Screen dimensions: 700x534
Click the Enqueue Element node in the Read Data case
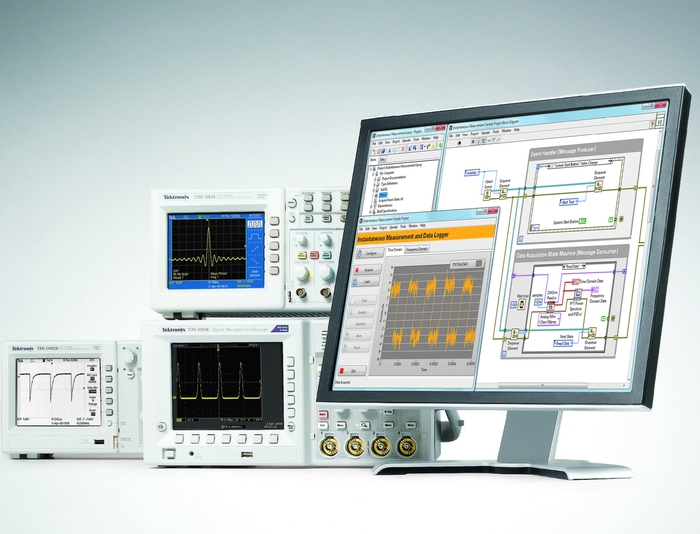coord(592,332)
